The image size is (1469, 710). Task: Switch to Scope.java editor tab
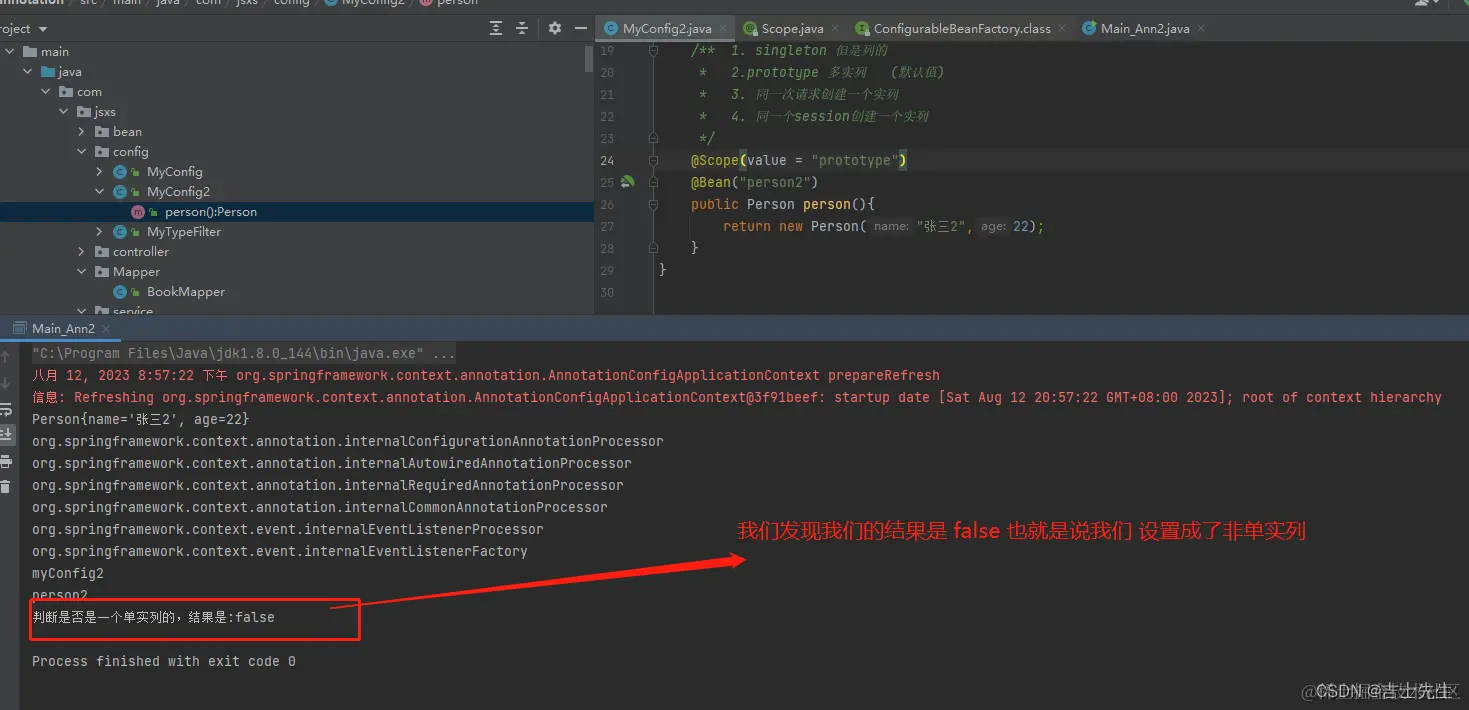[x=793, y=29]
